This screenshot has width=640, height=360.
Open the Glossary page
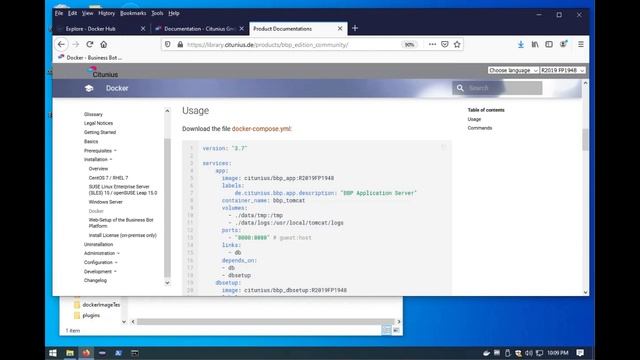pyautogui.click(x=93, y=114)
